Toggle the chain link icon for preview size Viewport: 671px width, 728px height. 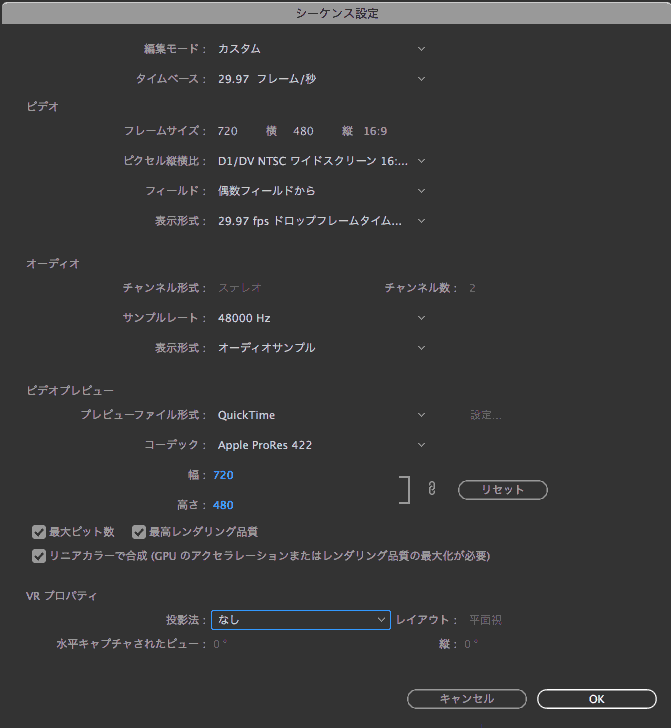point(432,488)
